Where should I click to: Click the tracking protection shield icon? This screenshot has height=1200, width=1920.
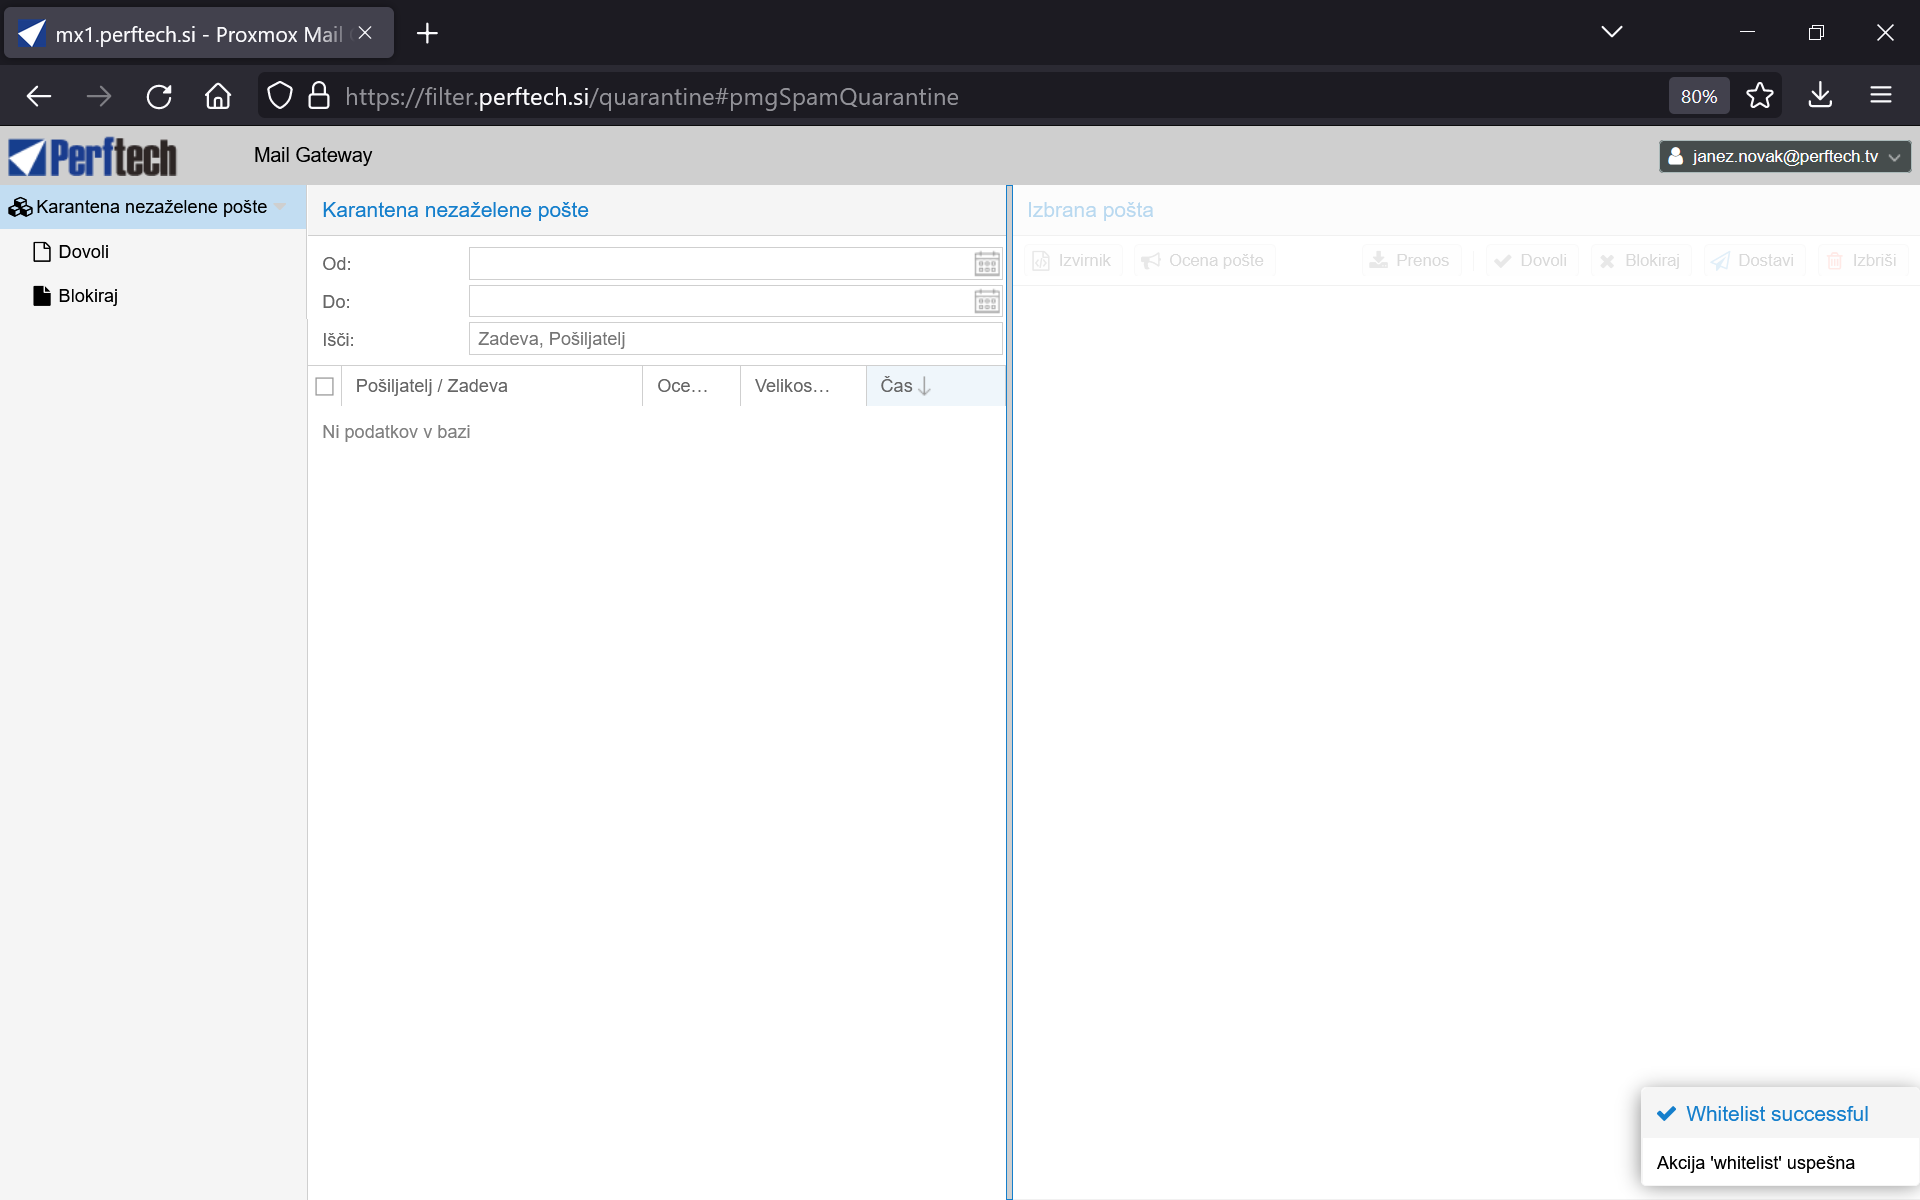pyautogui.click(x=280, y=96)
